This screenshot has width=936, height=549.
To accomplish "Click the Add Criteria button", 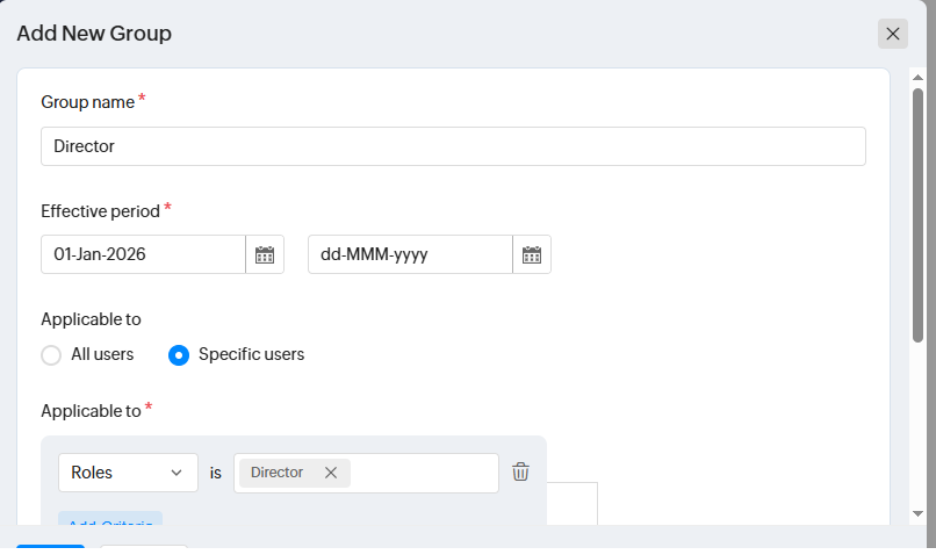I will [110, 520].
